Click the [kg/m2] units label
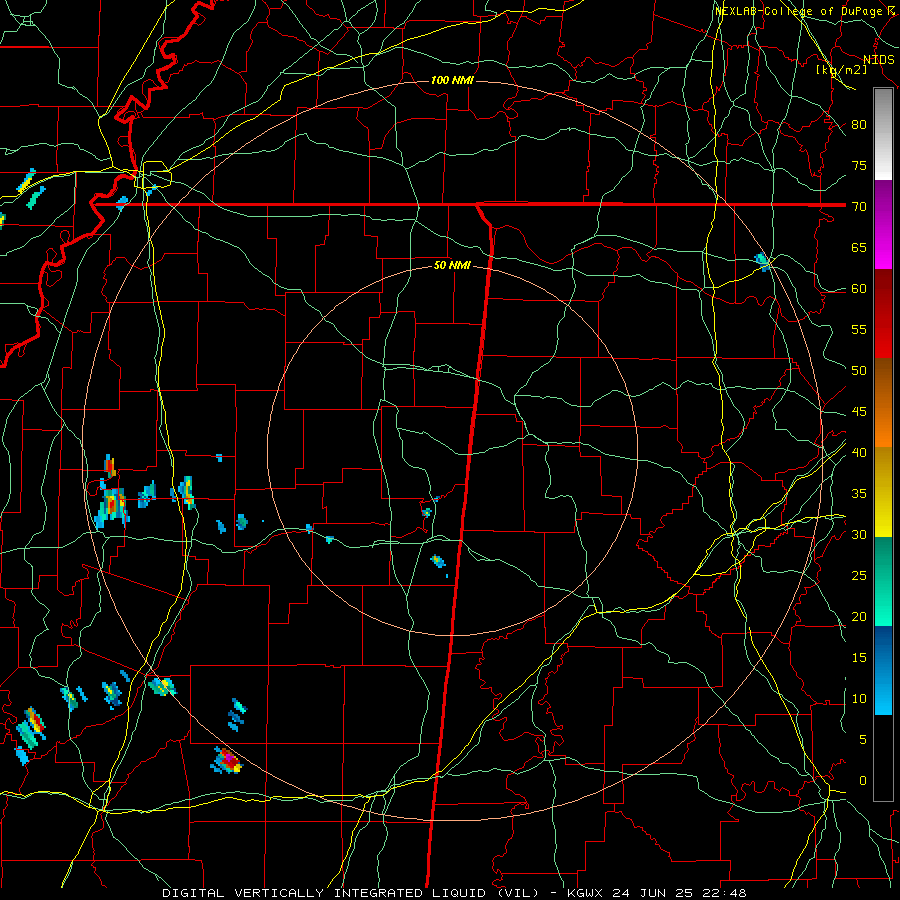This screenshot has width=900, height=900. pyautogui.click(x=841, y=70)
